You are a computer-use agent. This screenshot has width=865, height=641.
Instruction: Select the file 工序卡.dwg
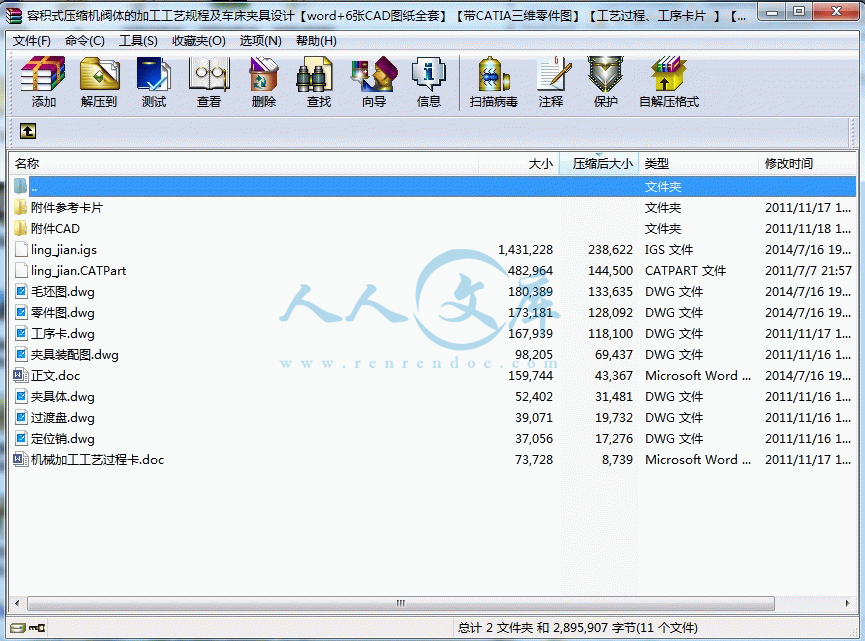pyautogui.click(x=62, y=334)
